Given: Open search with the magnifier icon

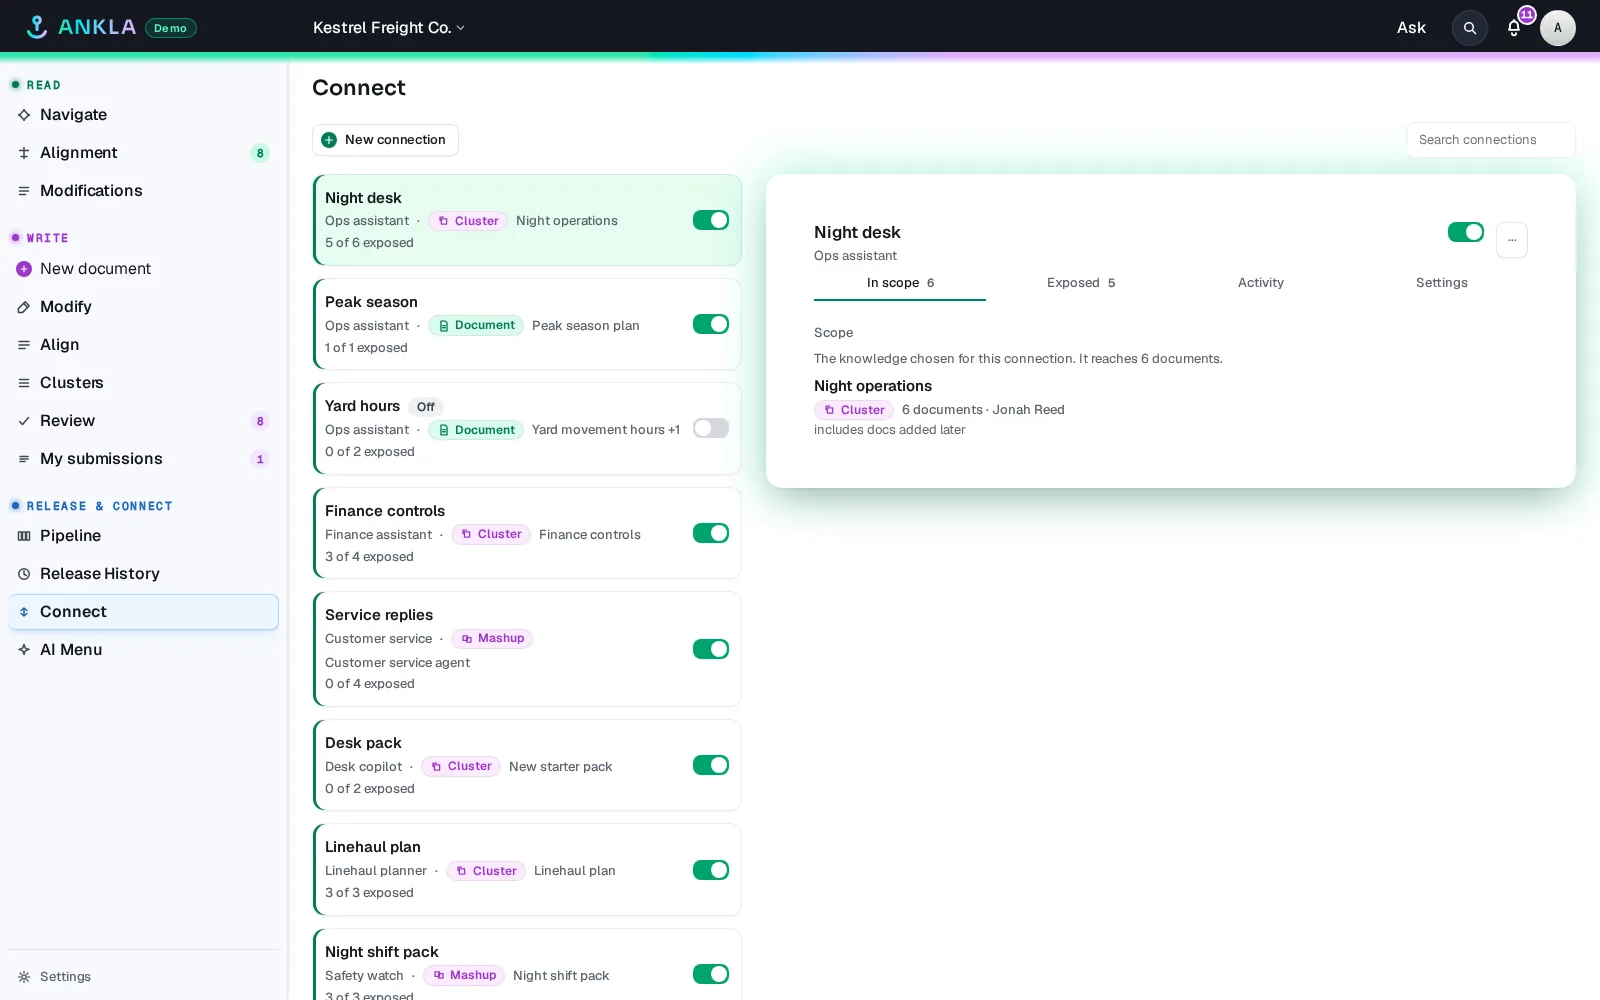Looking at the screenshot, I should tap(1470, 28).
